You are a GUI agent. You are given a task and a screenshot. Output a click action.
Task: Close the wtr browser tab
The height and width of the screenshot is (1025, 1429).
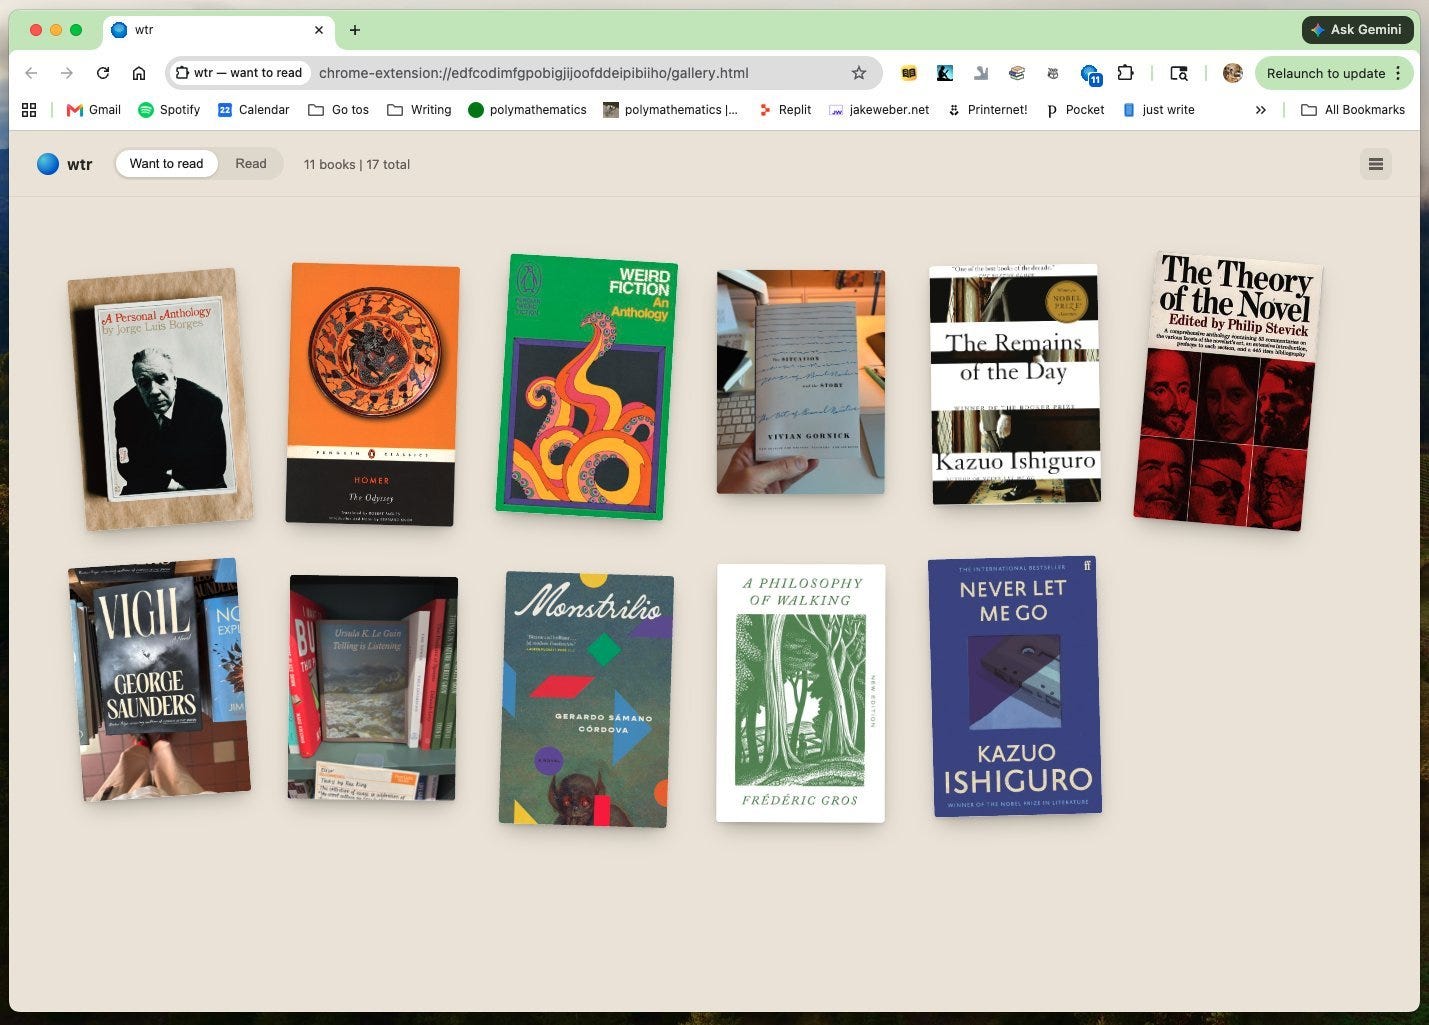(x=319, y=30)
